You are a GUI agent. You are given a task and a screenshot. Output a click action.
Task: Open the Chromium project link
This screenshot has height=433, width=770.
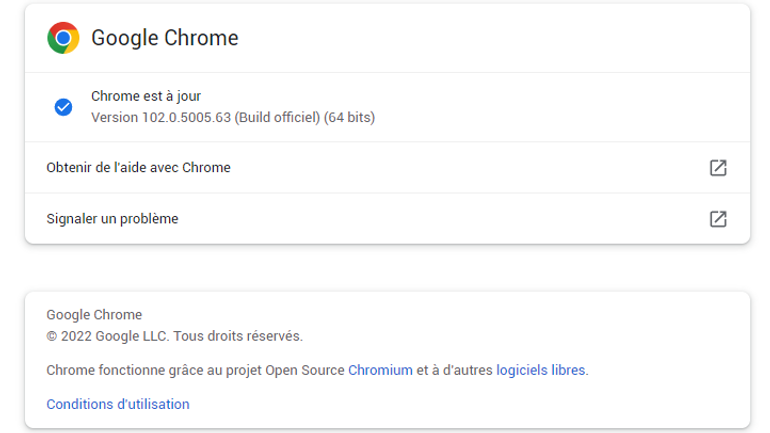(x=381, y=370)
